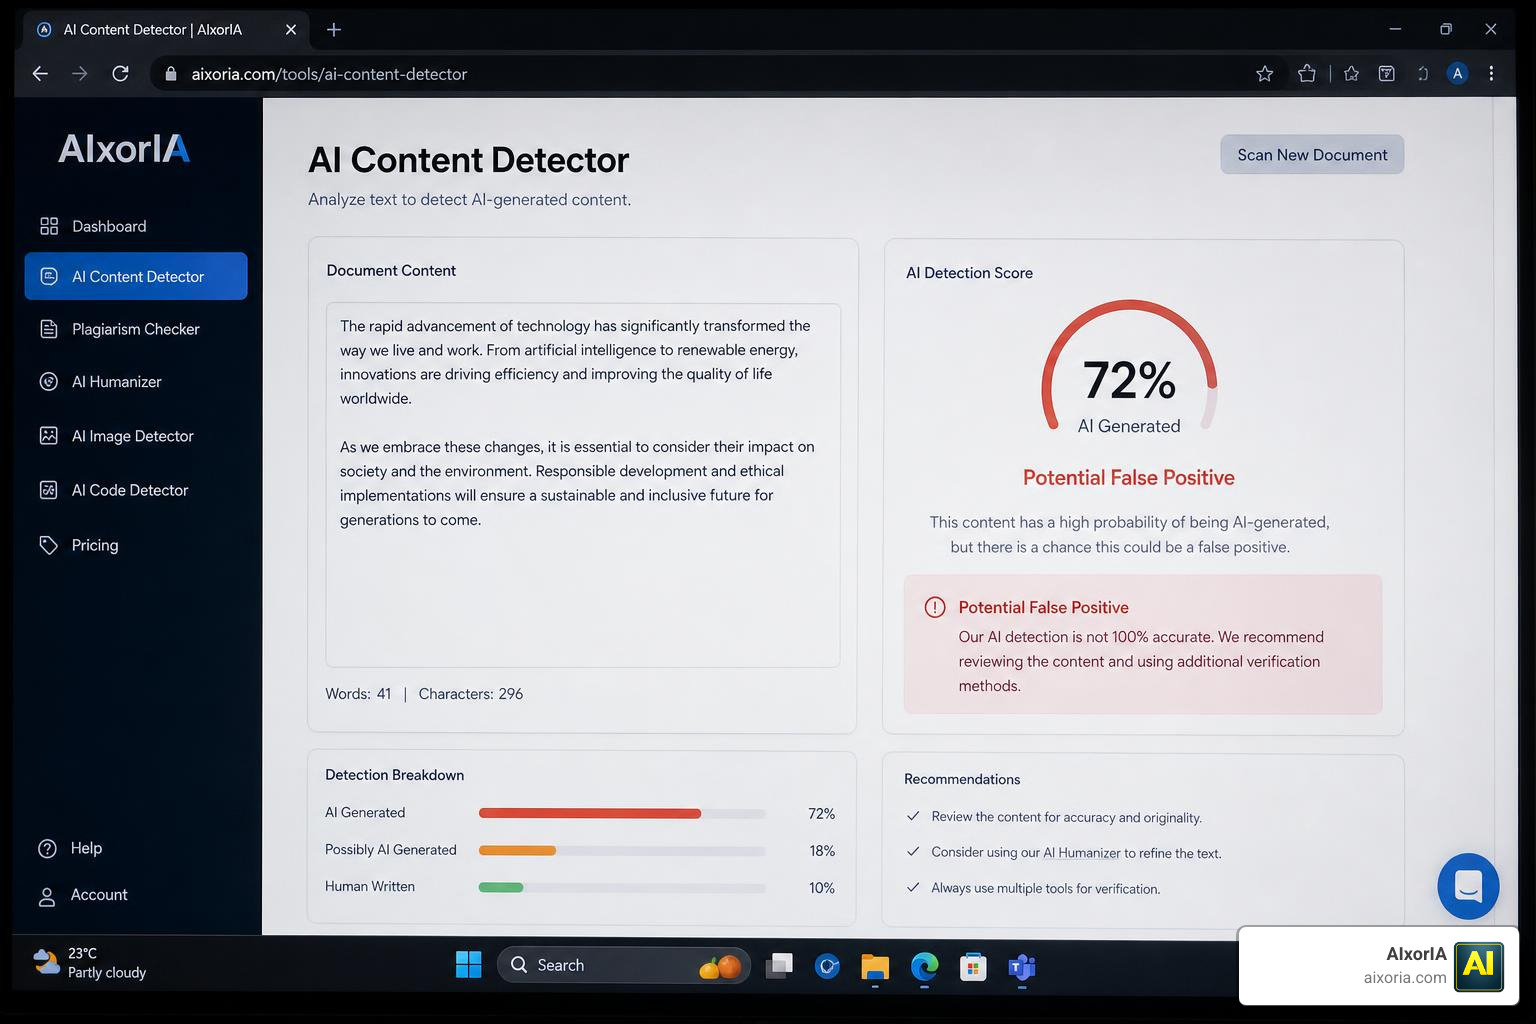Close the AI Content Detector tab

(291, 30)
